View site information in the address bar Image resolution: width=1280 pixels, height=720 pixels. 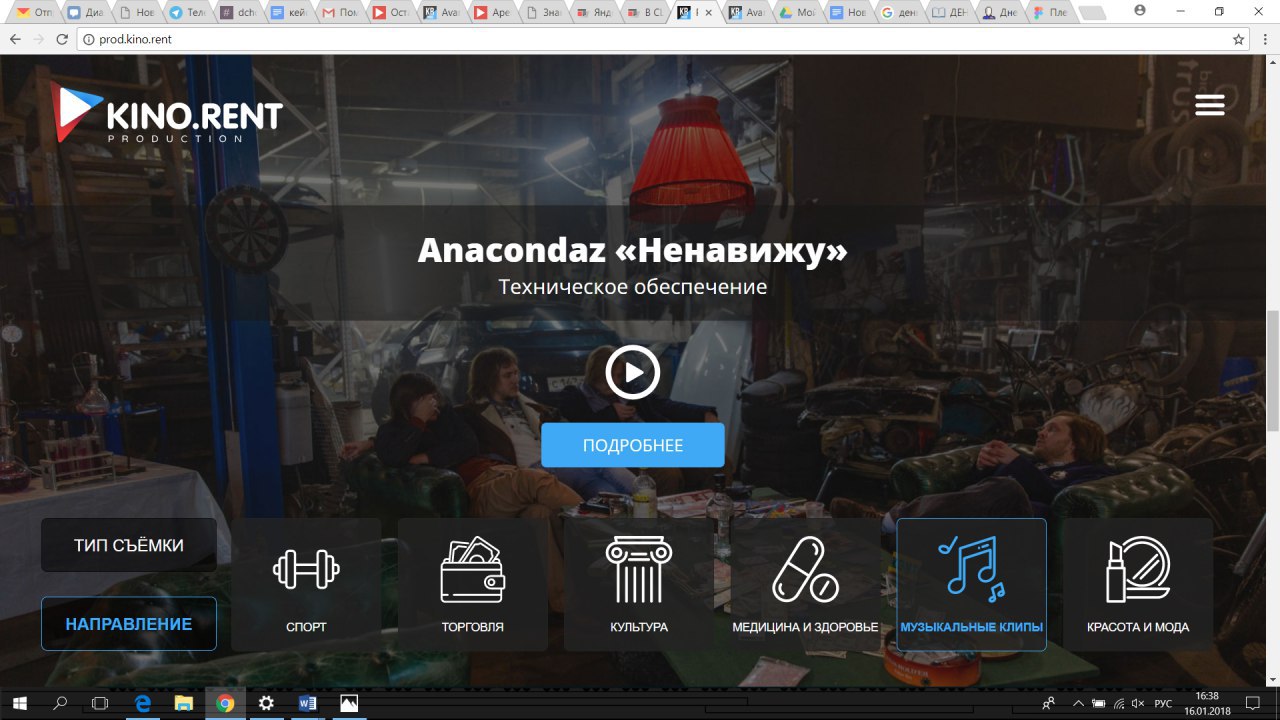tap(88, 39)
